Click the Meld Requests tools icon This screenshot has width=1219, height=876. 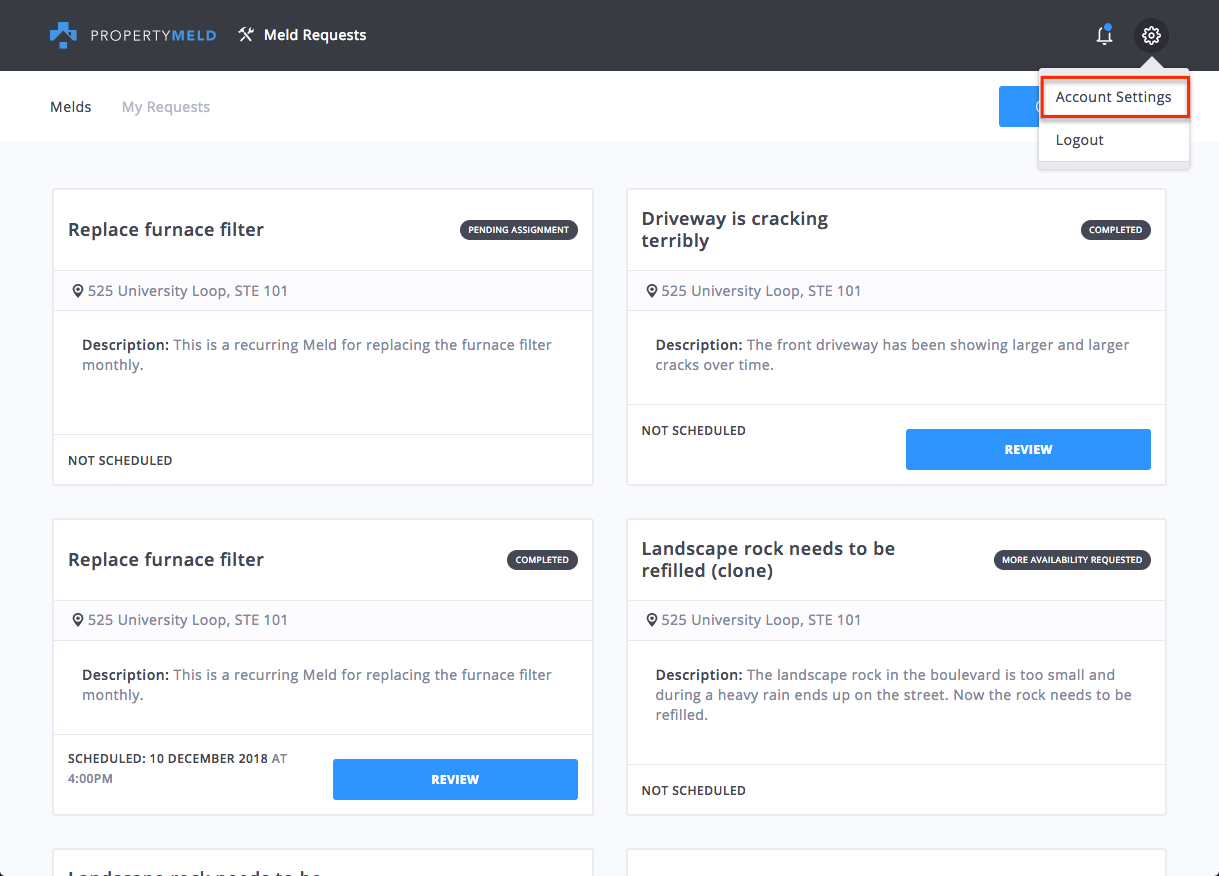(x=246, y=35)
